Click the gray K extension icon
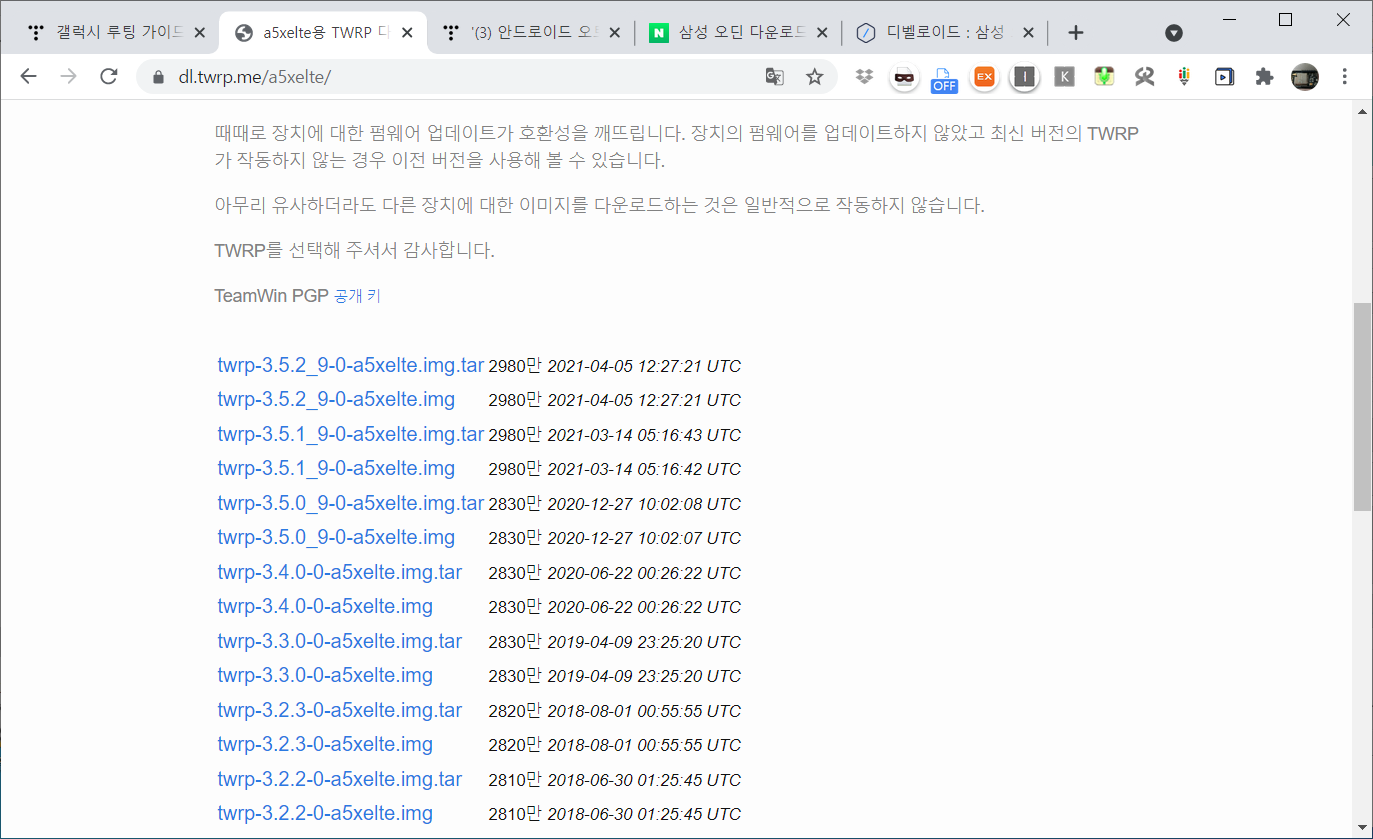Viewport: 1373px width, 839px height. coord(1064,76)
